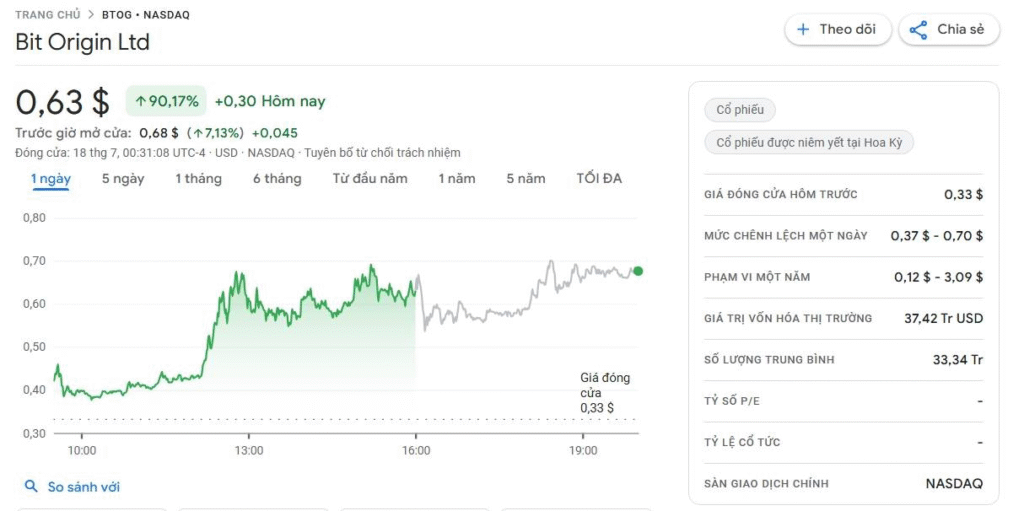Click the 13:00 time axis label
This screenshot has height=511, width=1024.
pyautogui.click(x=249, y=451)
